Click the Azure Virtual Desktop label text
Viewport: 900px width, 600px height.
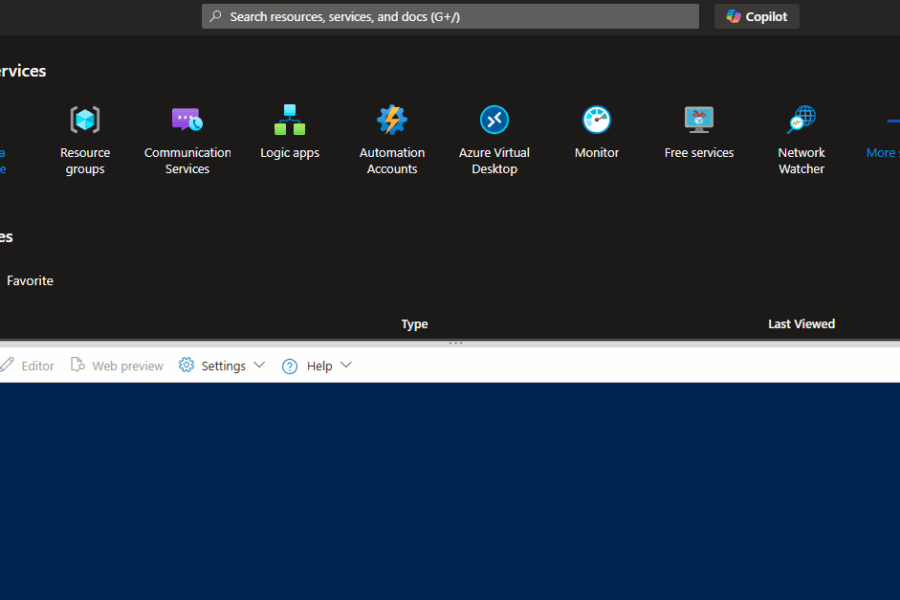tap(494, 161)
